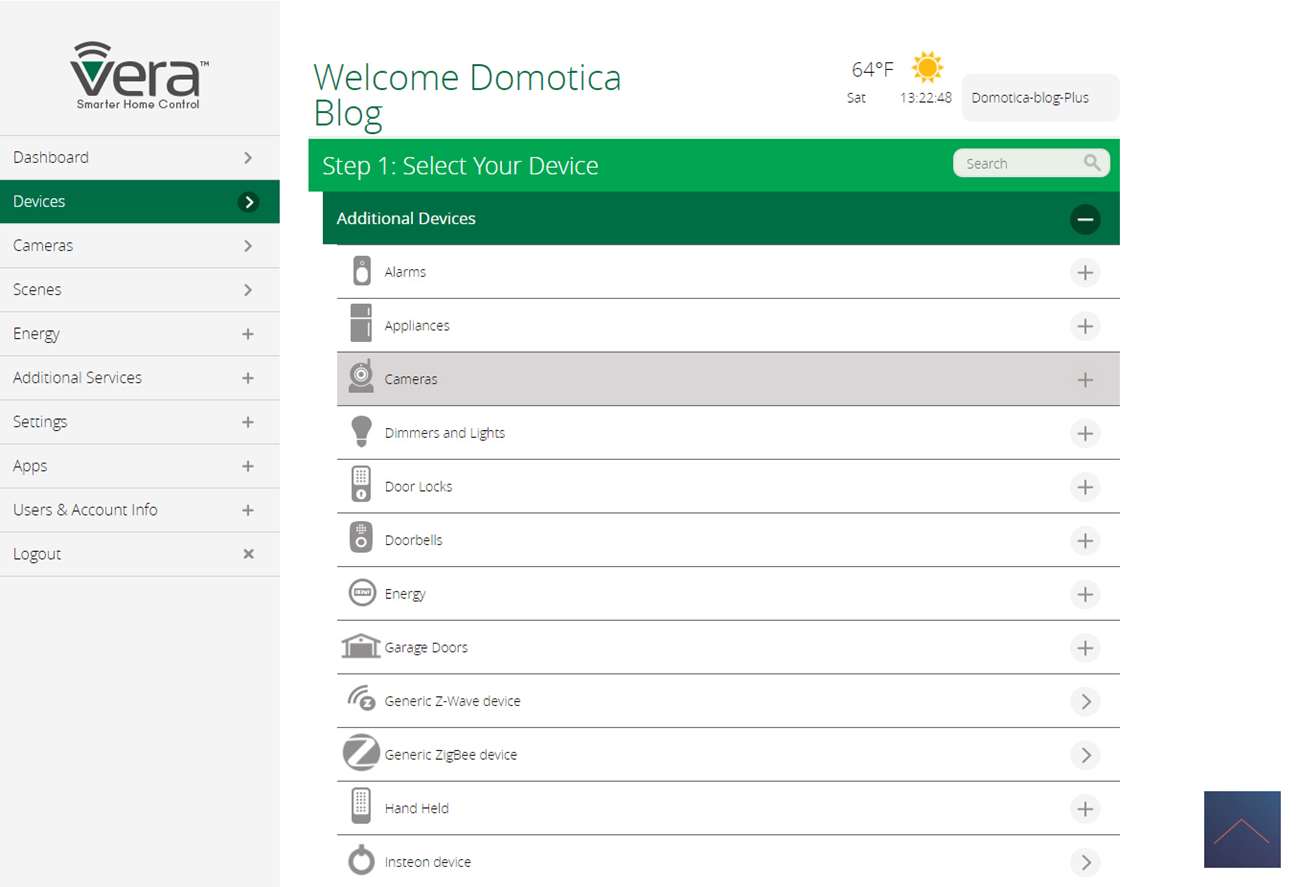Expand the Doorbells category plus button
Viewport: 1300px width, 887px height.
[x=1085, y=541]
